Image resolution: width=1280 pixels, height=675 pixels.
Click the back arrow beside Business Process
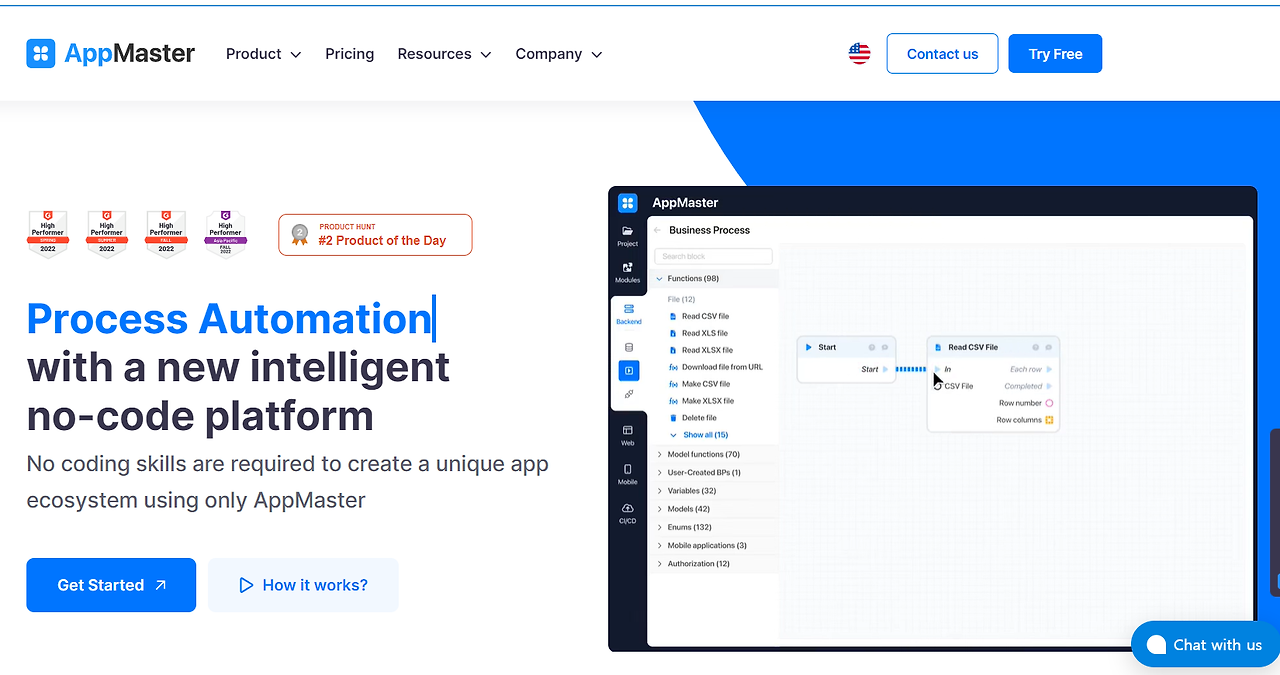(658, 230)
